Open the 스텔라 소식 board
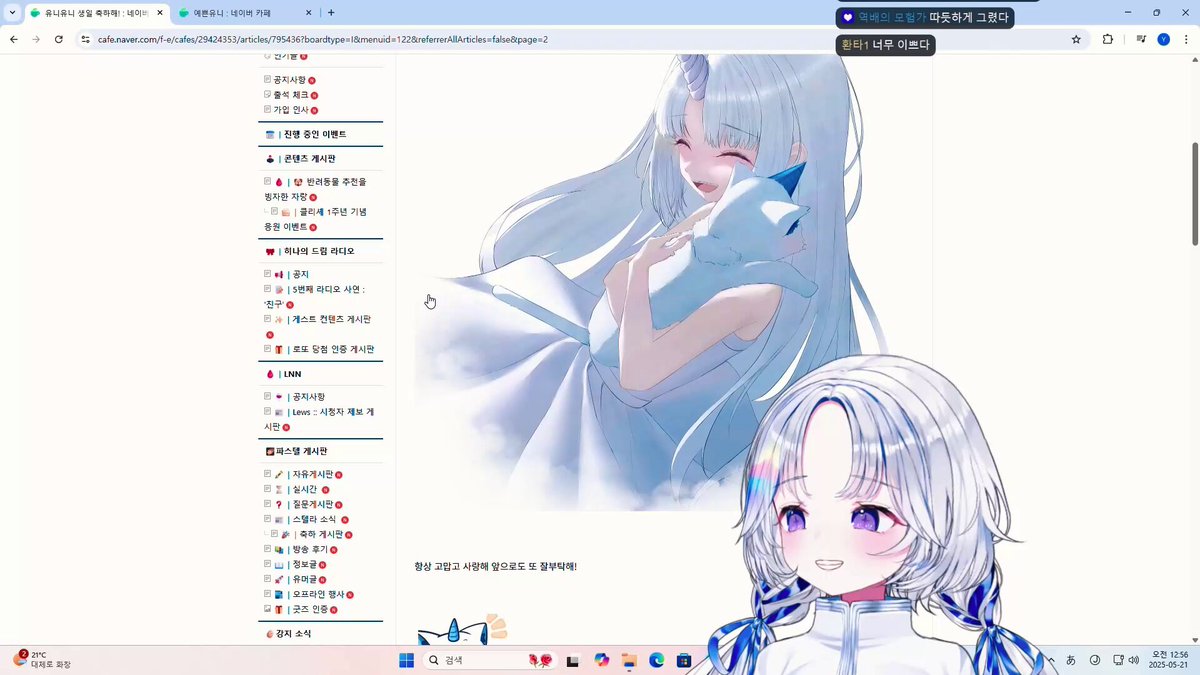 pyautogui.click(x=314, y=519)
